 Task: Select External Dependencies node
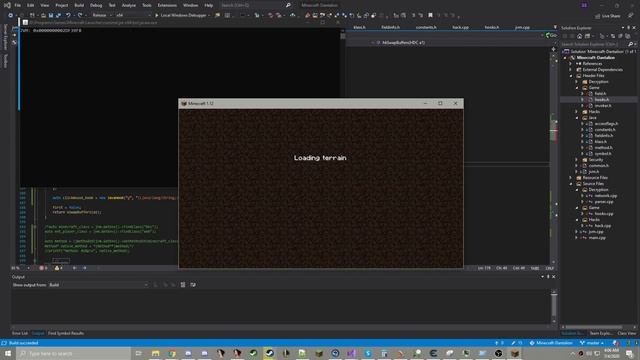(602, 70)
